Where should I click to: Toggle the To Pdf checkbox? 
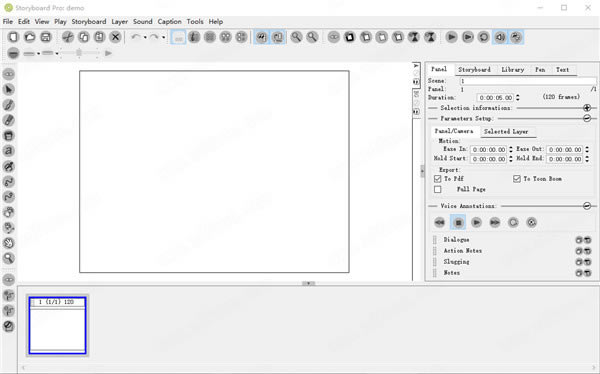438,179
